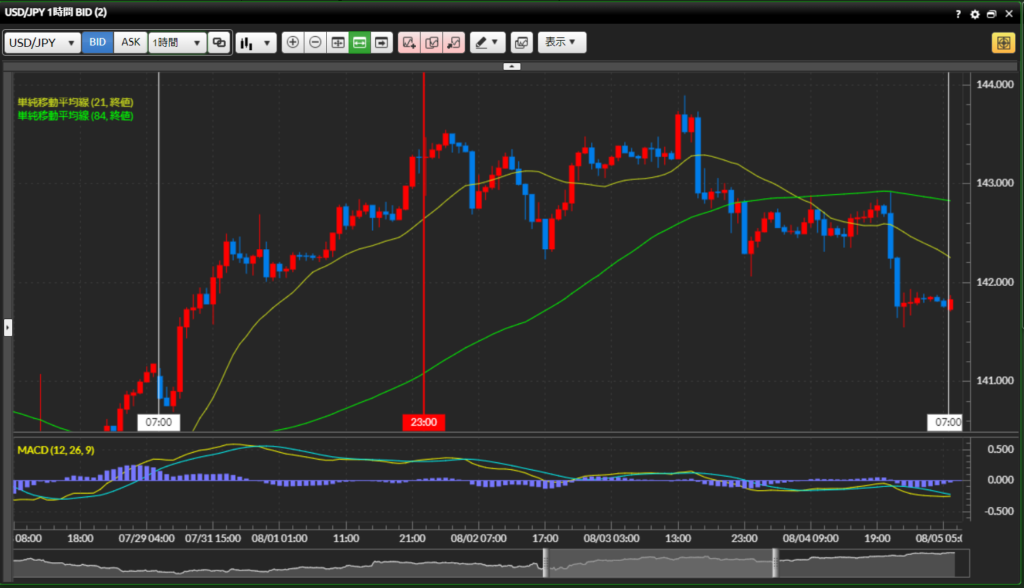The width and height of the screenshot is (1024, 588).
Task: Click the left handle of the bottom range slider
Action: 546,563
